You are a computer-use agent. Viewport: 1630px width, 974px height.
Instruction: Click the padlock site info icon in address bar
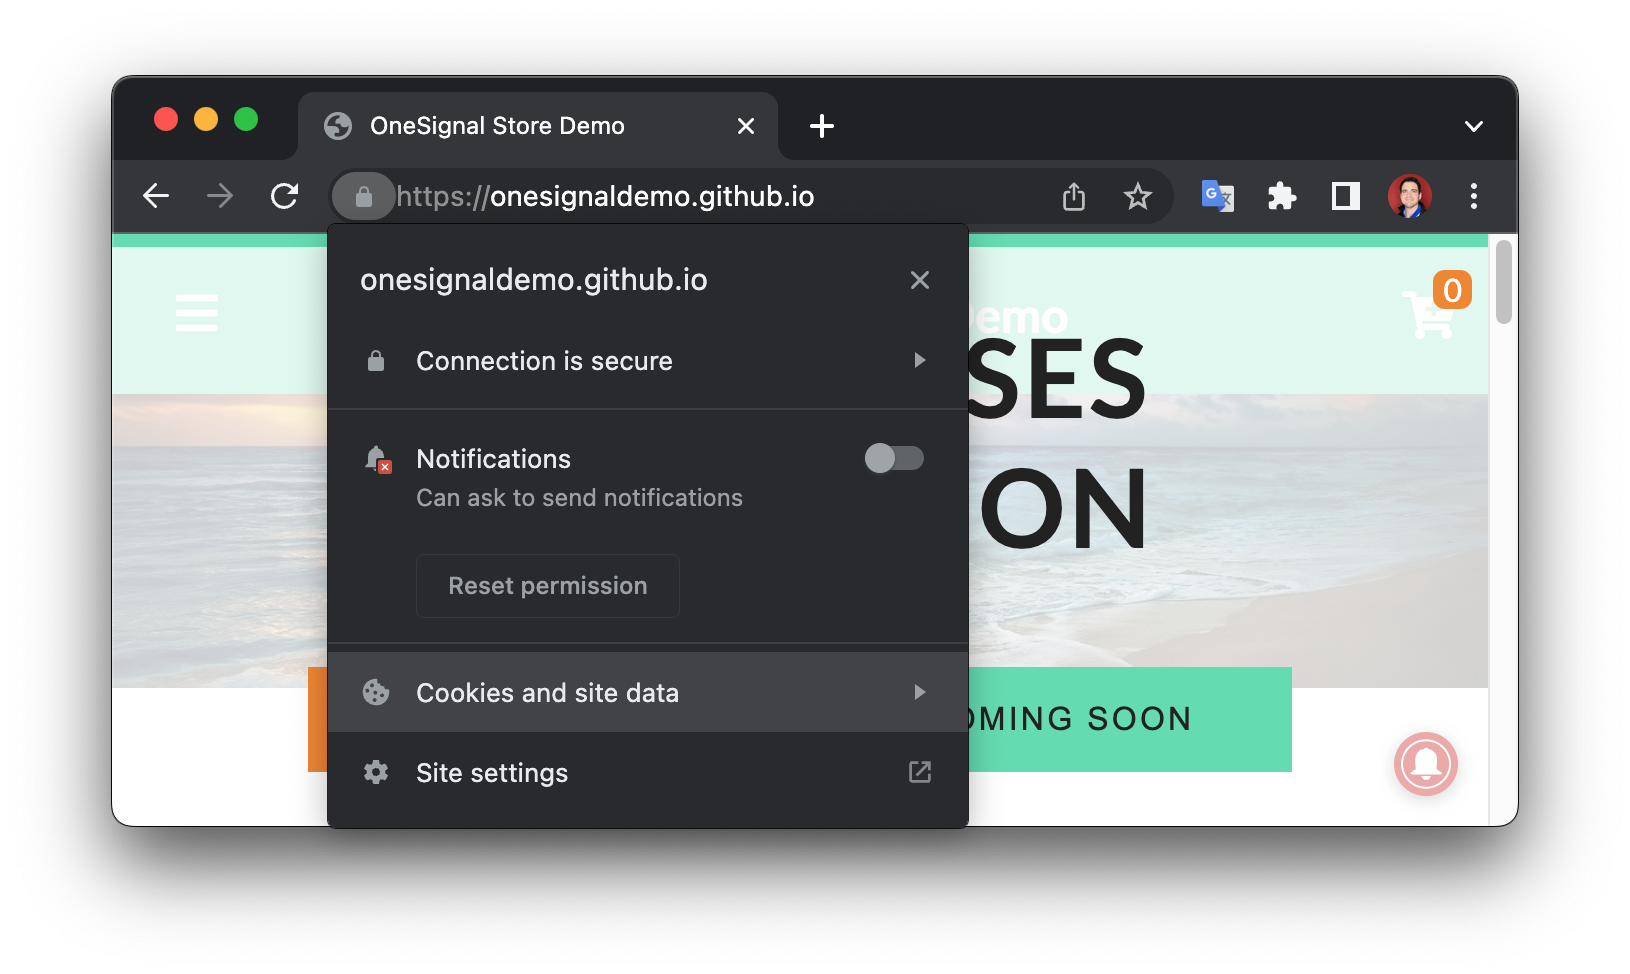point(364,196)
